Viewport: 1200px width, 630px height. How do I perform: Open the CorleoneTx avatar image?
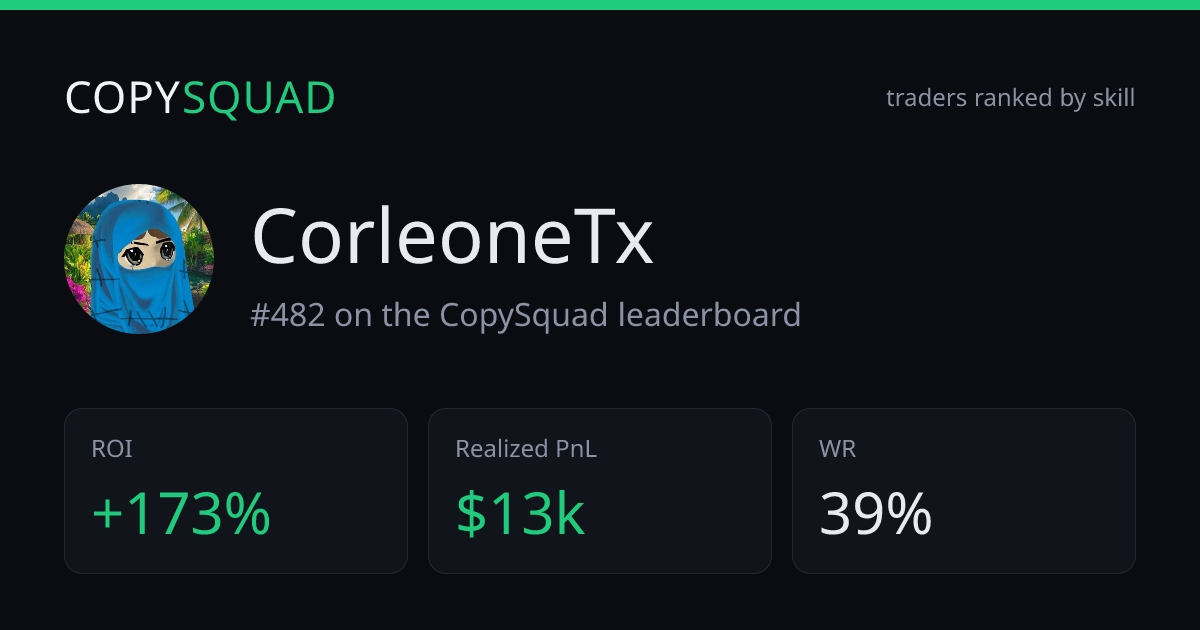click(x=139, y=259)
